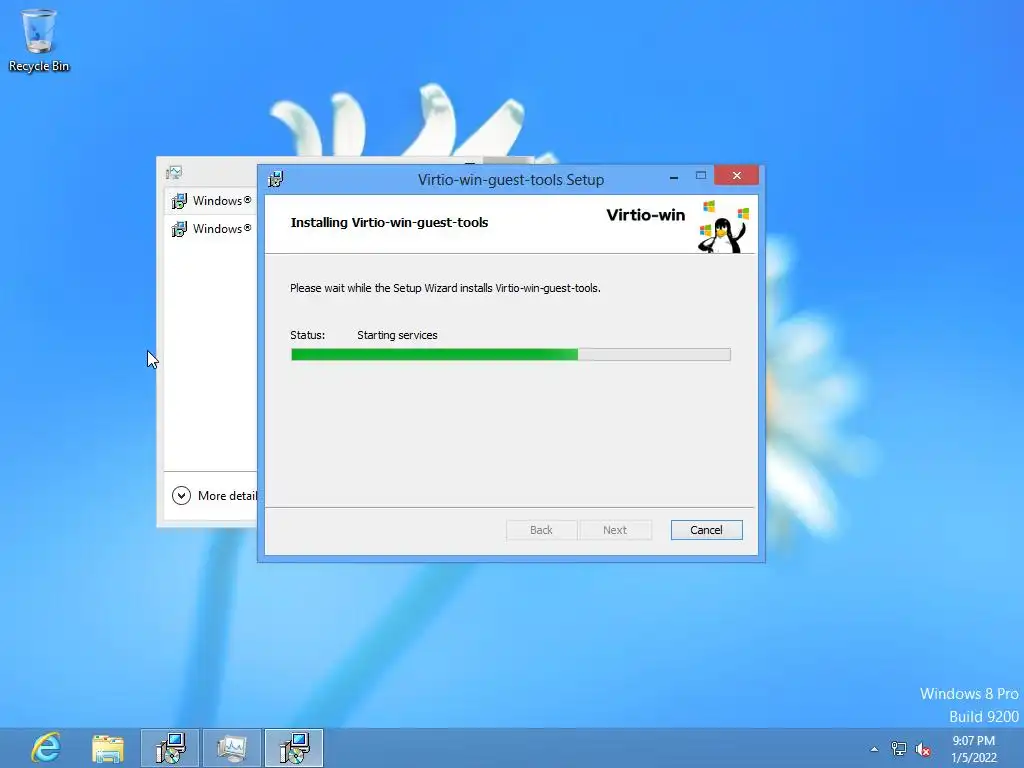Click the 'Starting services' status text
The image size is (1024, 768).
397,335
